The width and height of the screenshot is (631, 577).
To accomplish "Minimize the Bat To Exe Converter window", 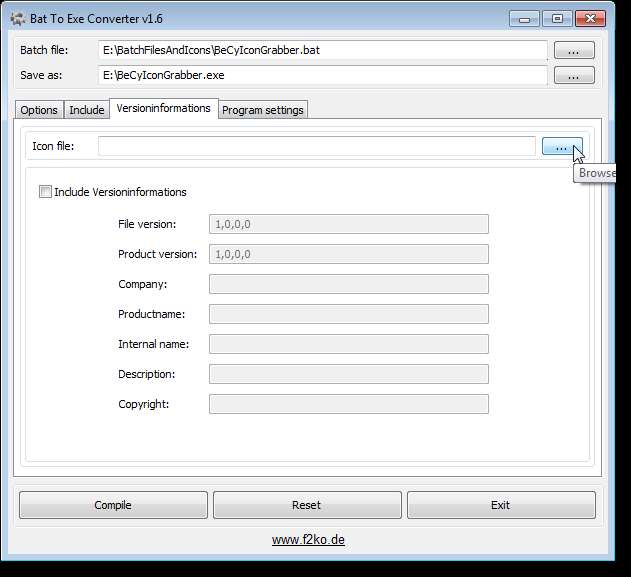I will [524, 19].
